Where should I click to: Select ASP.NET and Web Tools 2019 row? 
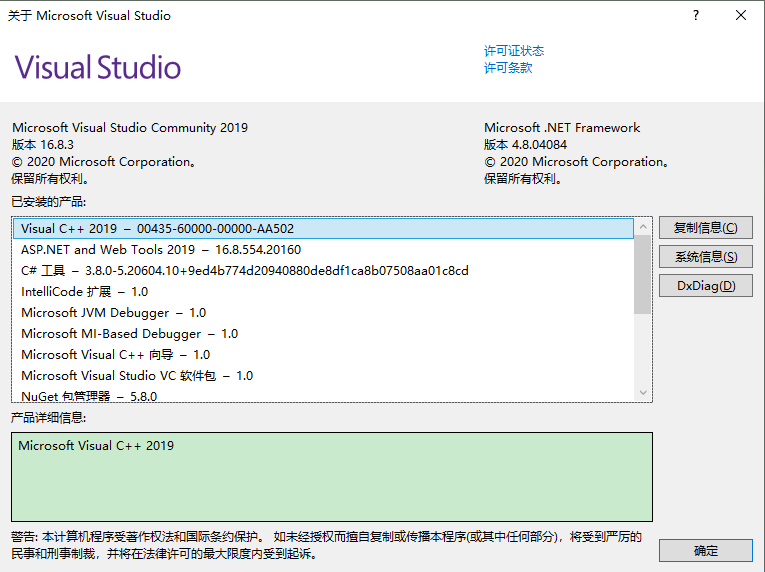(x=323, y=249)
